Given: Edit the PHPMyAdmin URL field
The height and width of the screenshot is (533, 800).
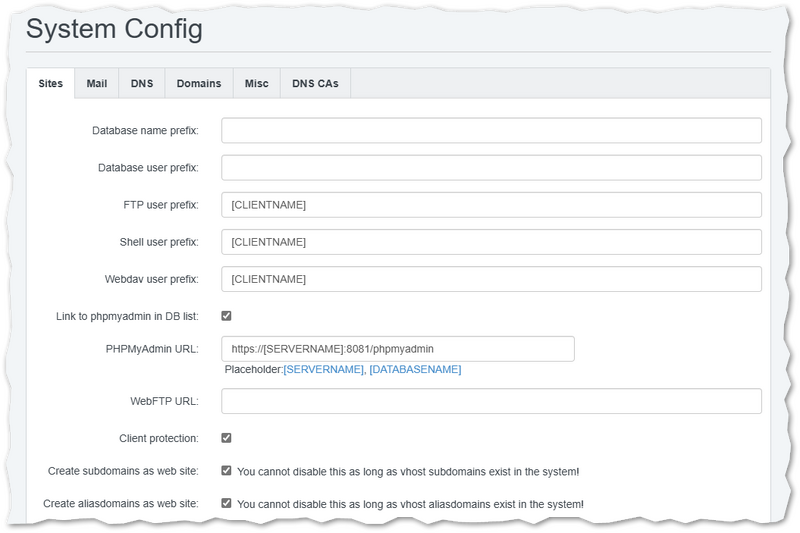Looking at the screenshot, I should coord(398,349).
